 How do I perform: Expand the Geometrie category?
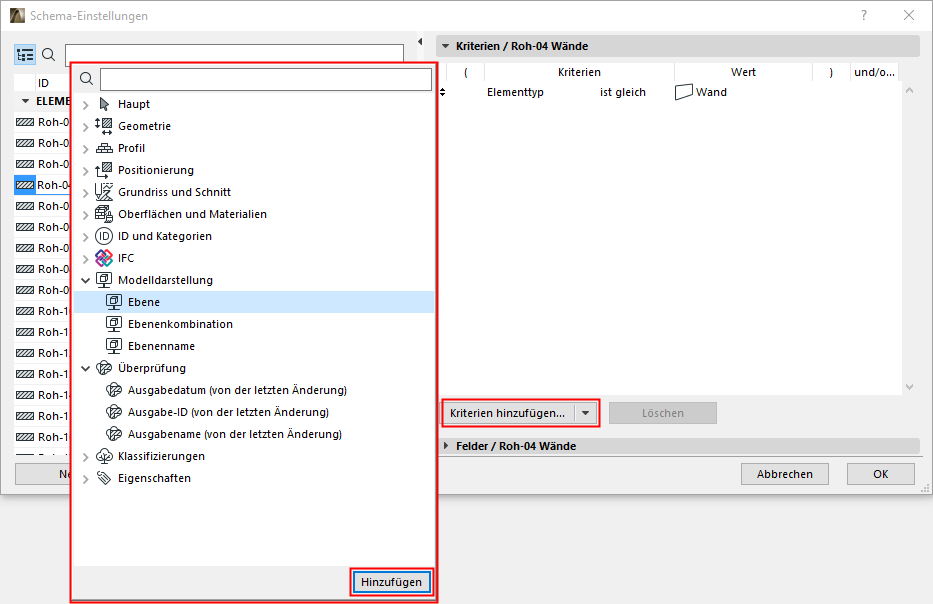(86, 127)
